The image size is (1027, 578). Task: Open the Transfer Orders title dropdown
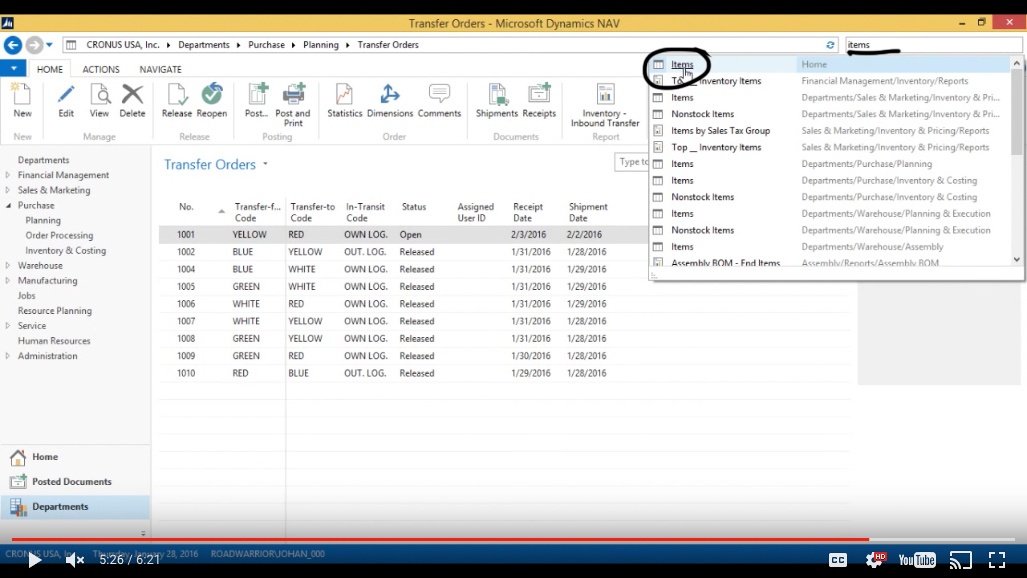pos(265,164)
